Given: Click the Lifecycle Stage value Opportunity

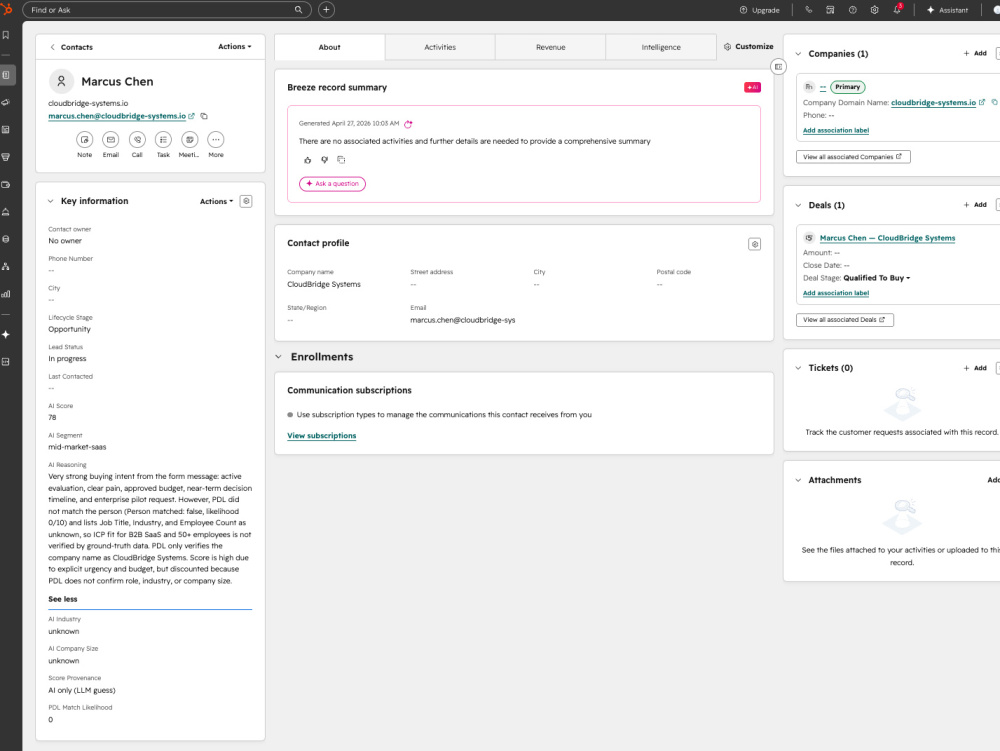Looking at the screenshot, I should [70, 330].
